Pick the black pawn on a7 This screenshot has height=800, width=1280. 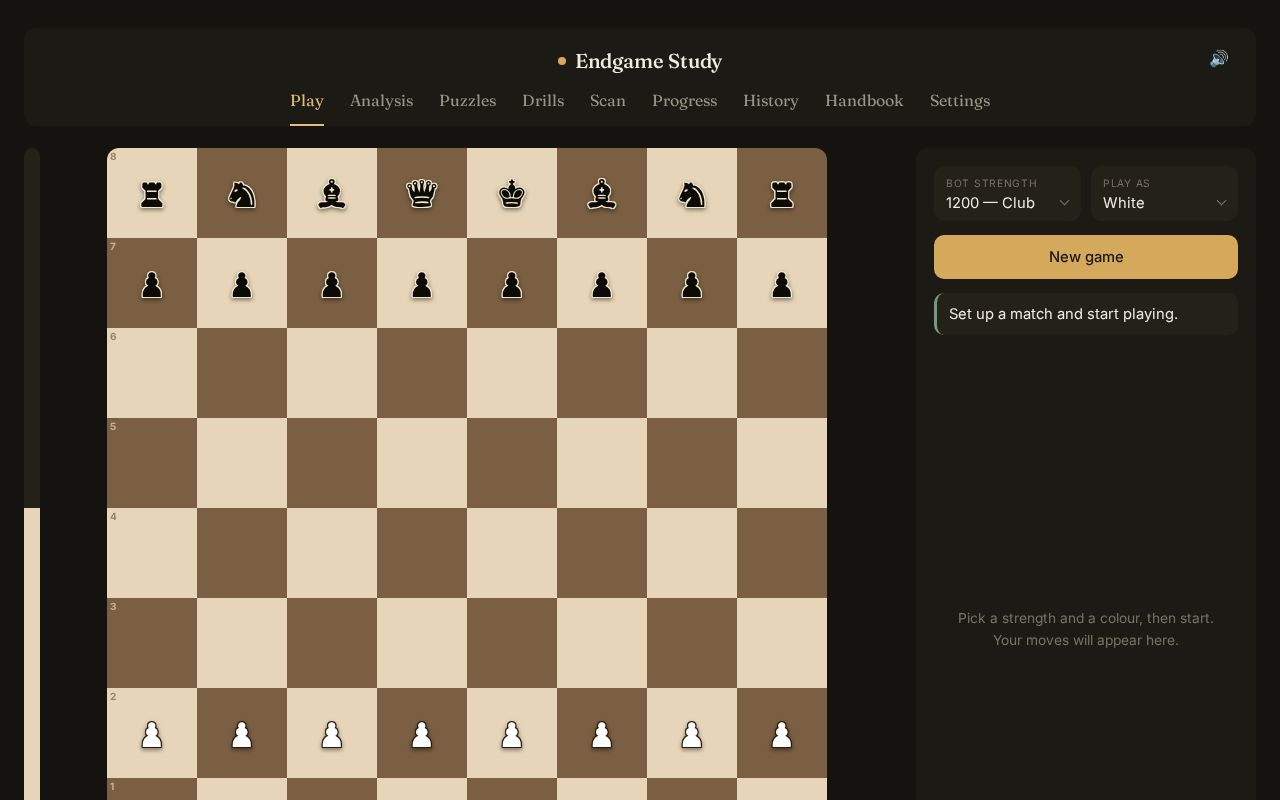point(152,283)
